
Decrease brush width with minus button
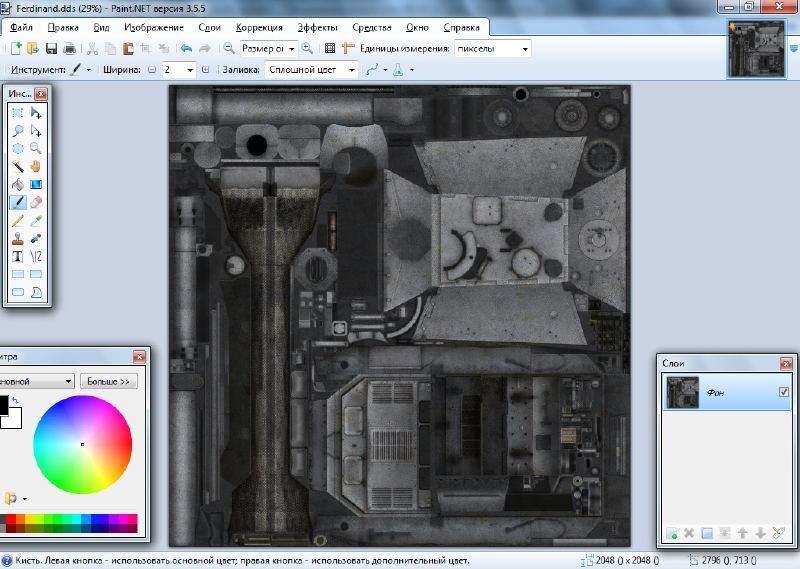pos(152,69)
